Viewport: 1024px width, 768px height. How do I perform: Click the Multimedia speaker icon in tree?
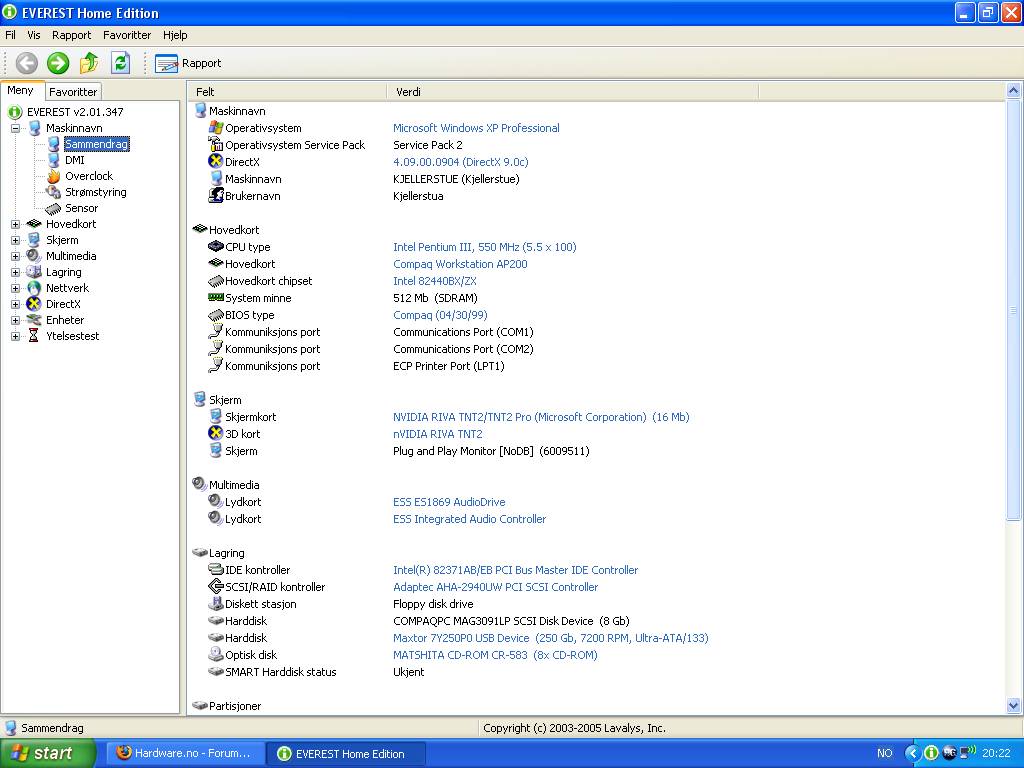[x=34, y=256]
